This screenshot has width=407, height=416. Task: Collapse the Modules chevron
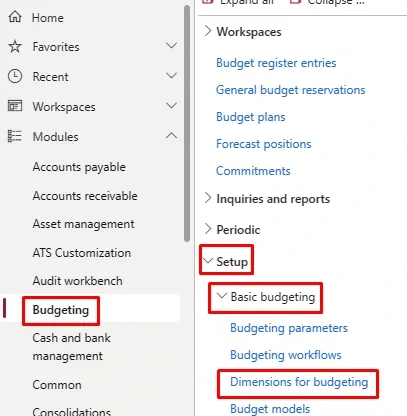tap(171, 135)
